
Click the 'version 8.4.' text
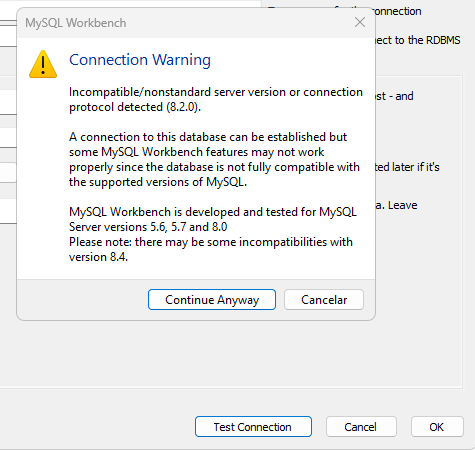[x=98, y=257]
